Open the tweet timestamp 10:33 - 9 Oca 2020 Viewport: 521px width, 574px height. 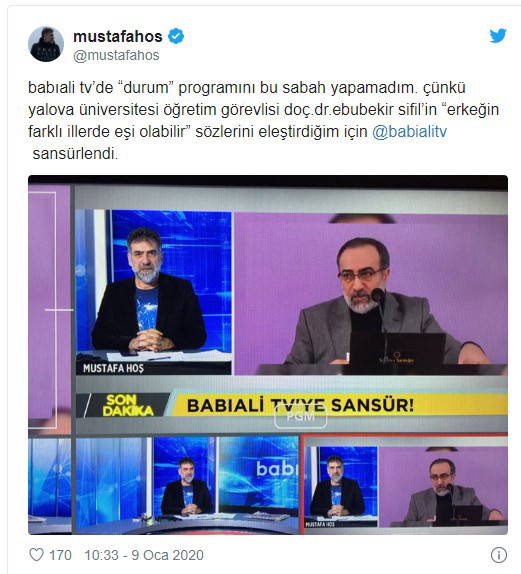[x=144, y=555]
